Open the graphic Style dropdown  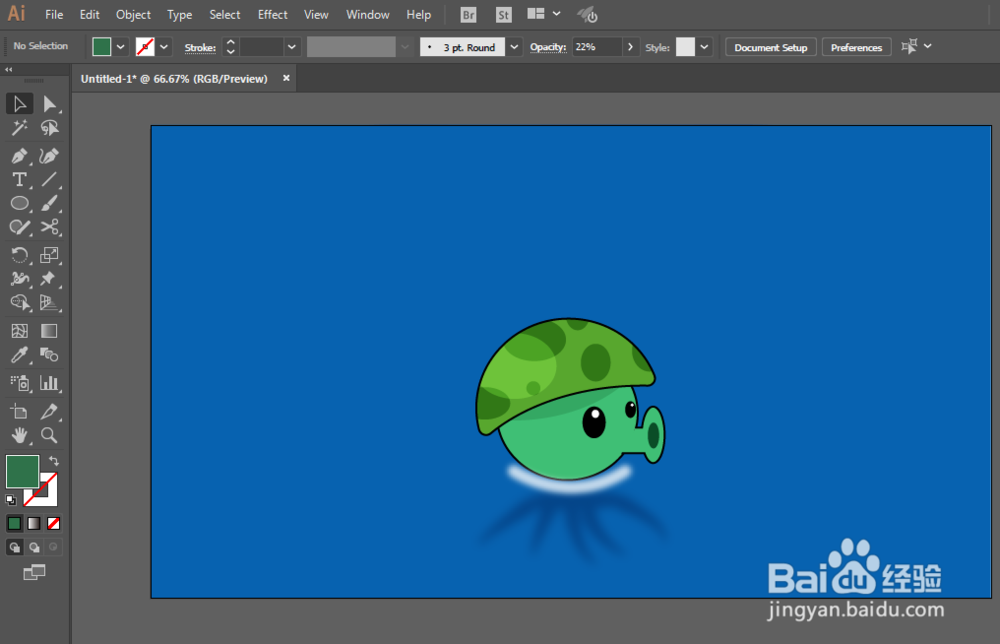(704, 47)
